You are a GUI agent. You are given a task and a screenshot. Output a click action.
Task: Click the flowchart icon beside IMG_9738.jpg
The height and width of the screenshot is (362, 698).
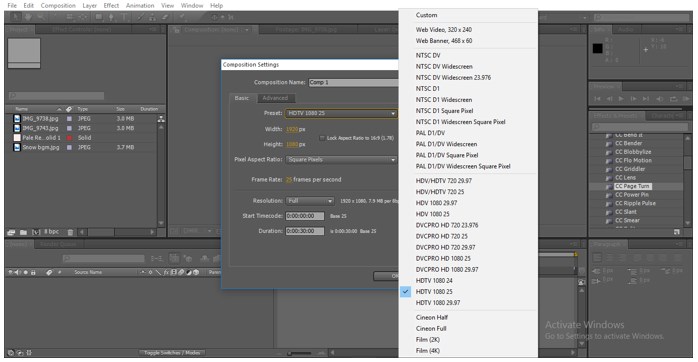pos(161,119)
